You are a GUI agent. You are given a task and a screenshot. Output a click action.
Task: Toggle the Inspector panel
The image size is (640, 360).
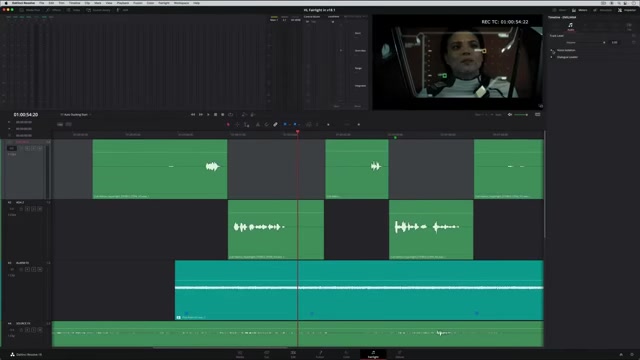coord(627,10)
